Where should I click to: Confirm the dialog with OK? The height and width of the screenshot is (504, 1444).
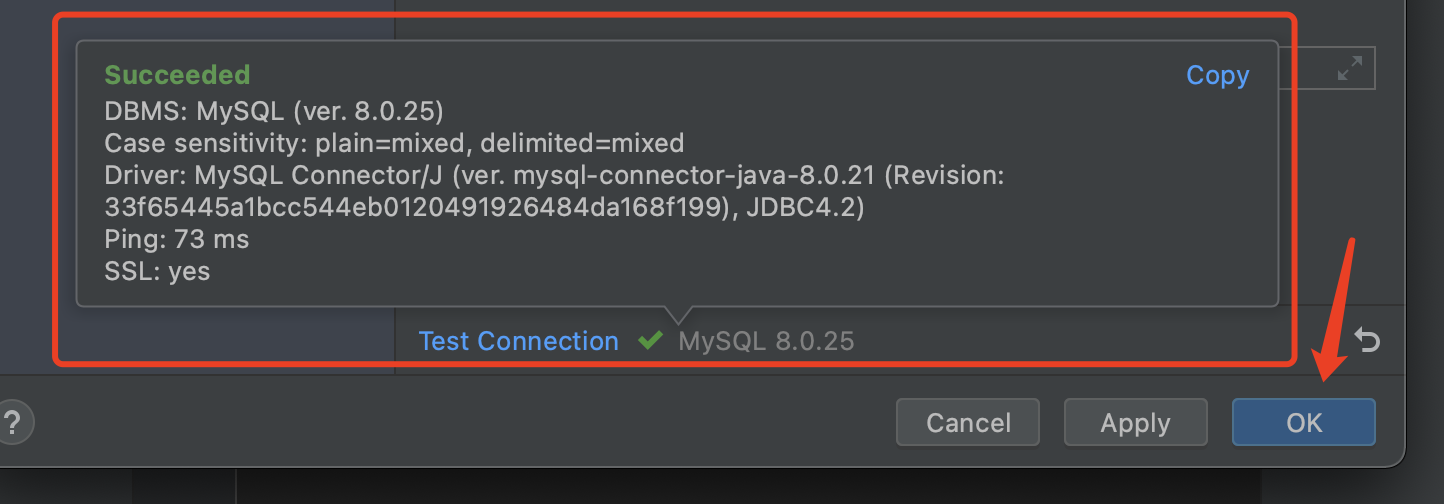click(1304, 423)
